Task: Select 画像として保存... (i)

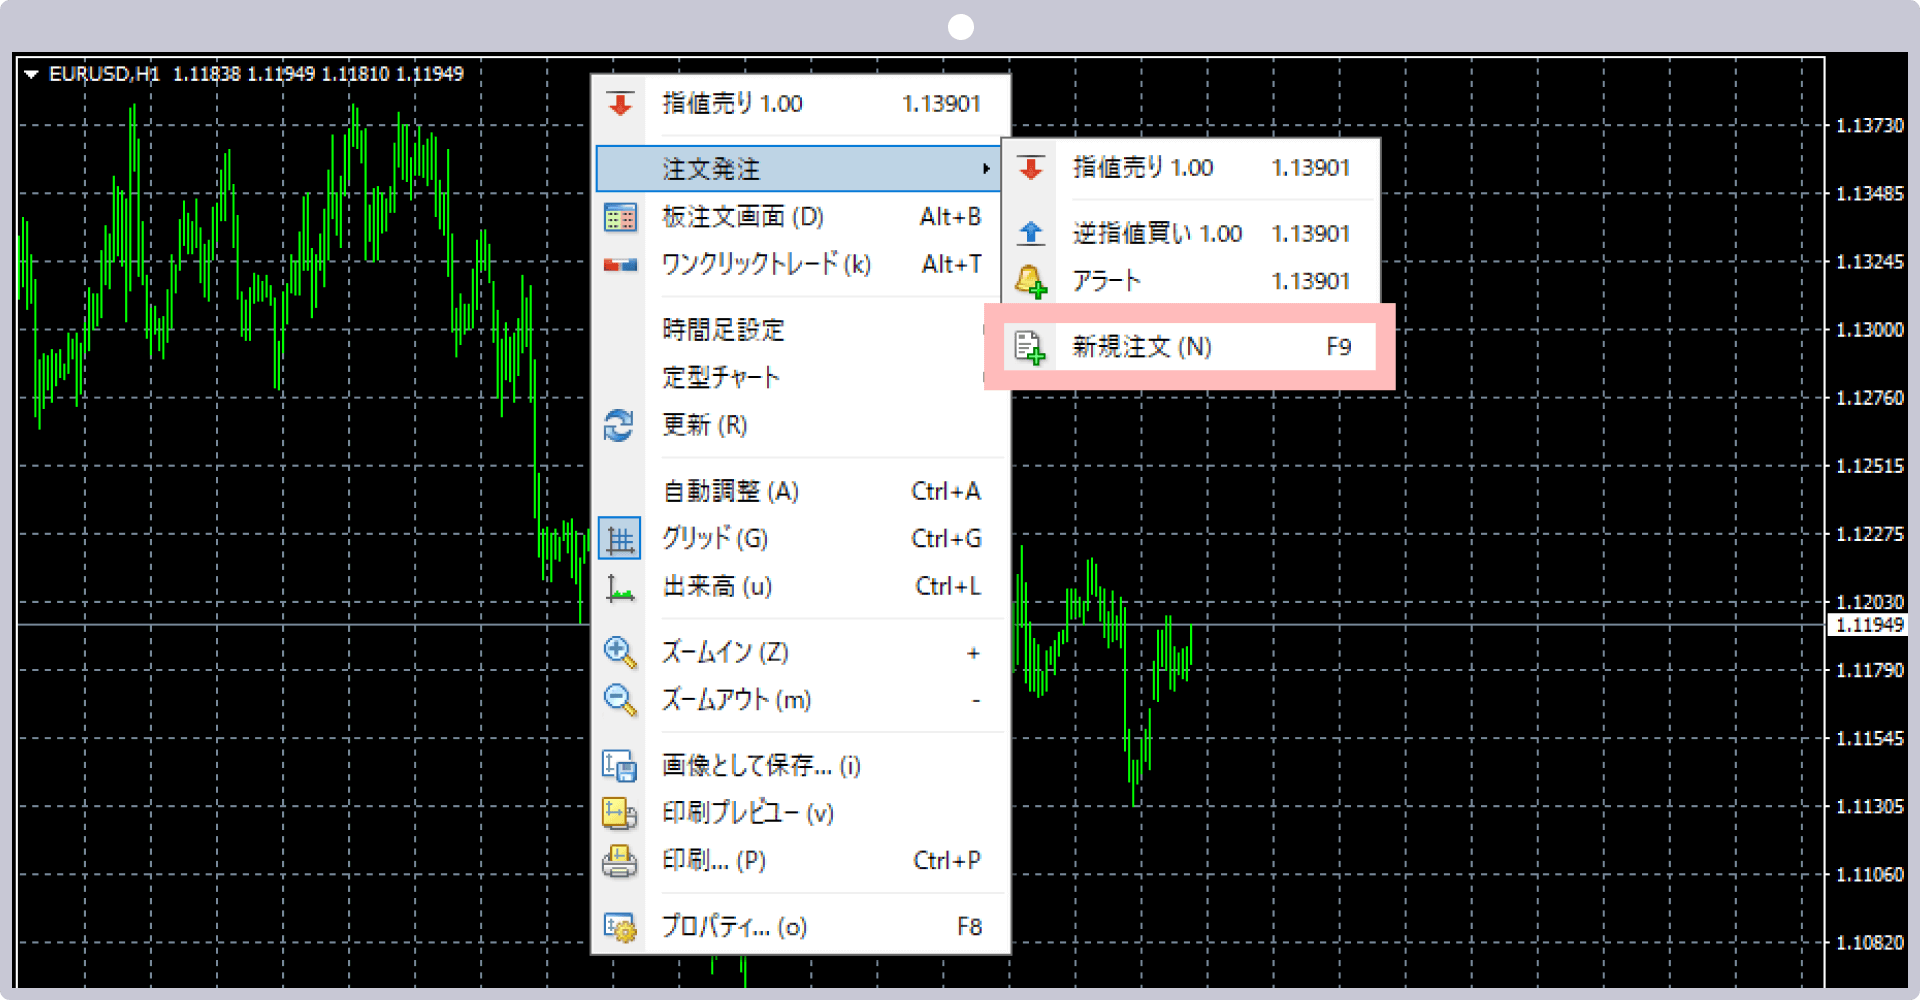Action: tap(800, 766)
